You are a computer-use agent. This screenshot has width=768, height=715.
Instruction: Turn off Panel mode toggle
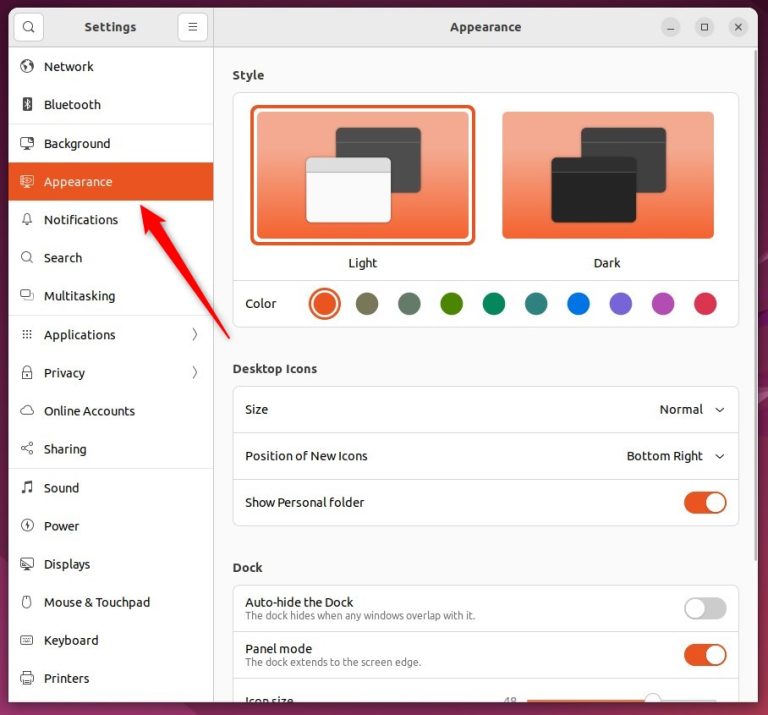point(705,655)
